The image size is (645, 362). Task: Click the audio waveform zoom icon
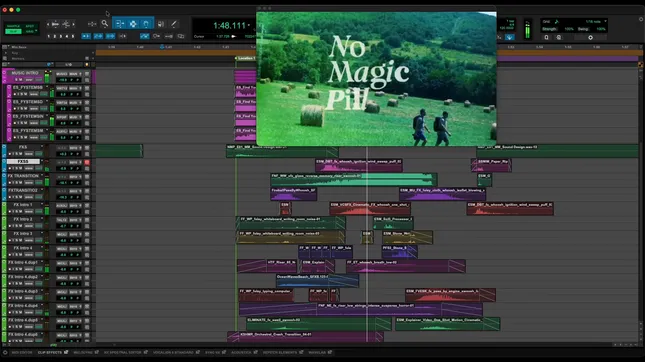[x=55, y=24]
